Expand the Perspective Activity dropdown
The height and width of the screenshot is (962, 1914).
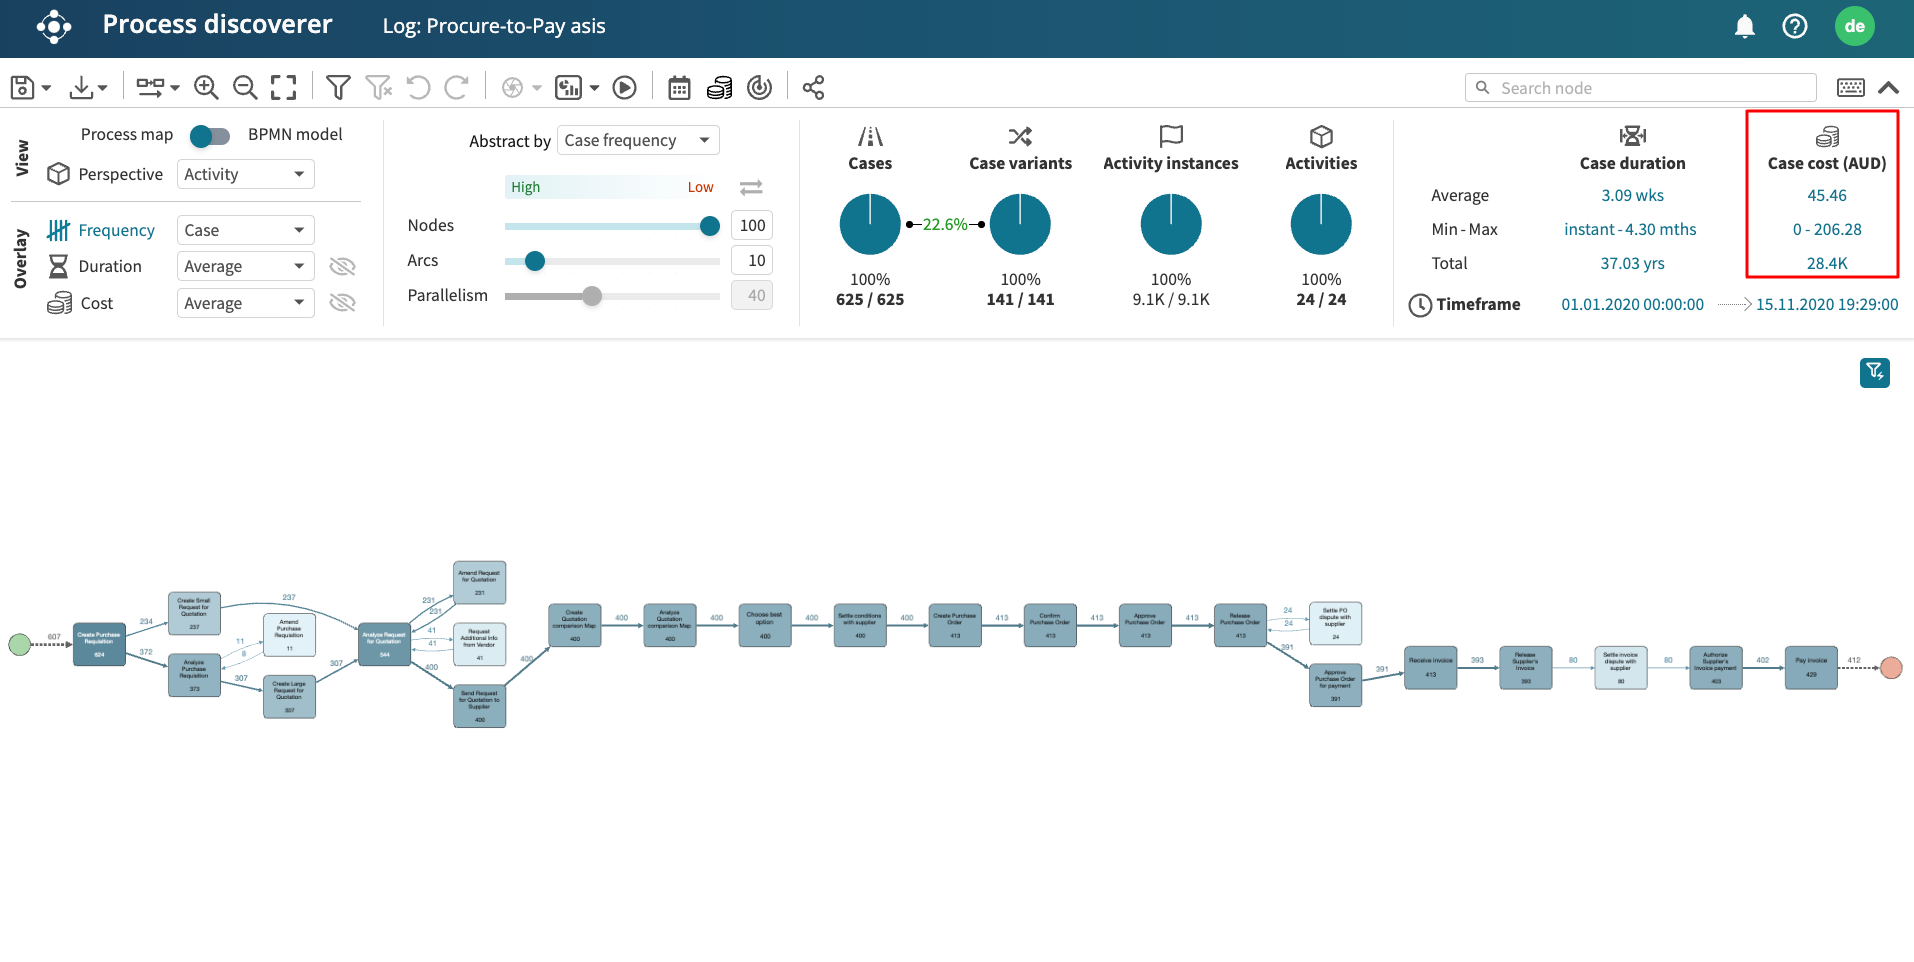point(245,174)
